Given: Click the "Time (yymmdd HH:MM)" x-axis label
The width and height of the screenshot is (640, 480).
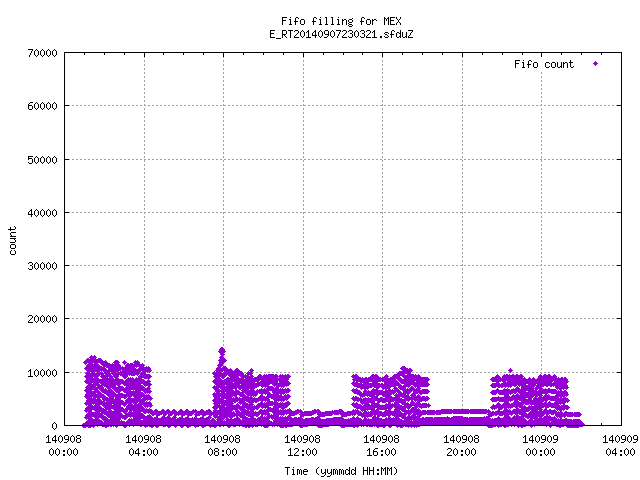Looking at the screenshot, I should click(x=341, y=471).
